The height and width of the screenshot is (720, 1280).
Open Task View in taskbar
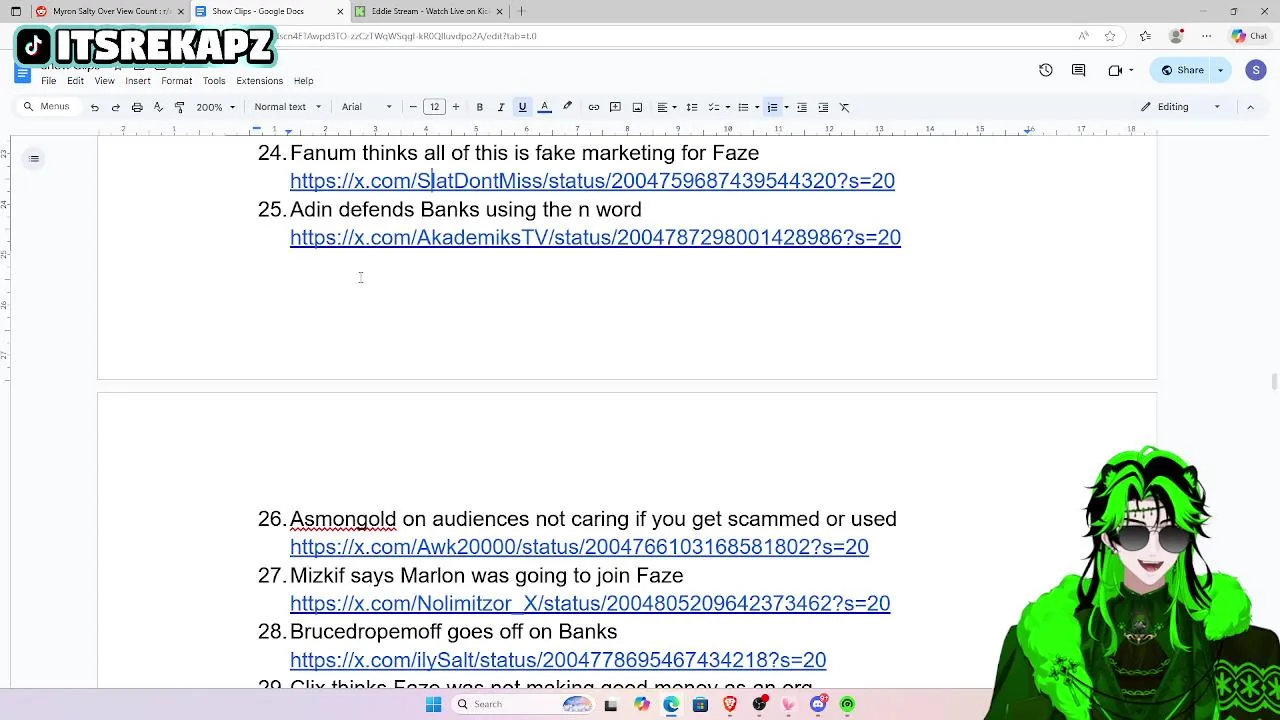(x=611, y=704)
